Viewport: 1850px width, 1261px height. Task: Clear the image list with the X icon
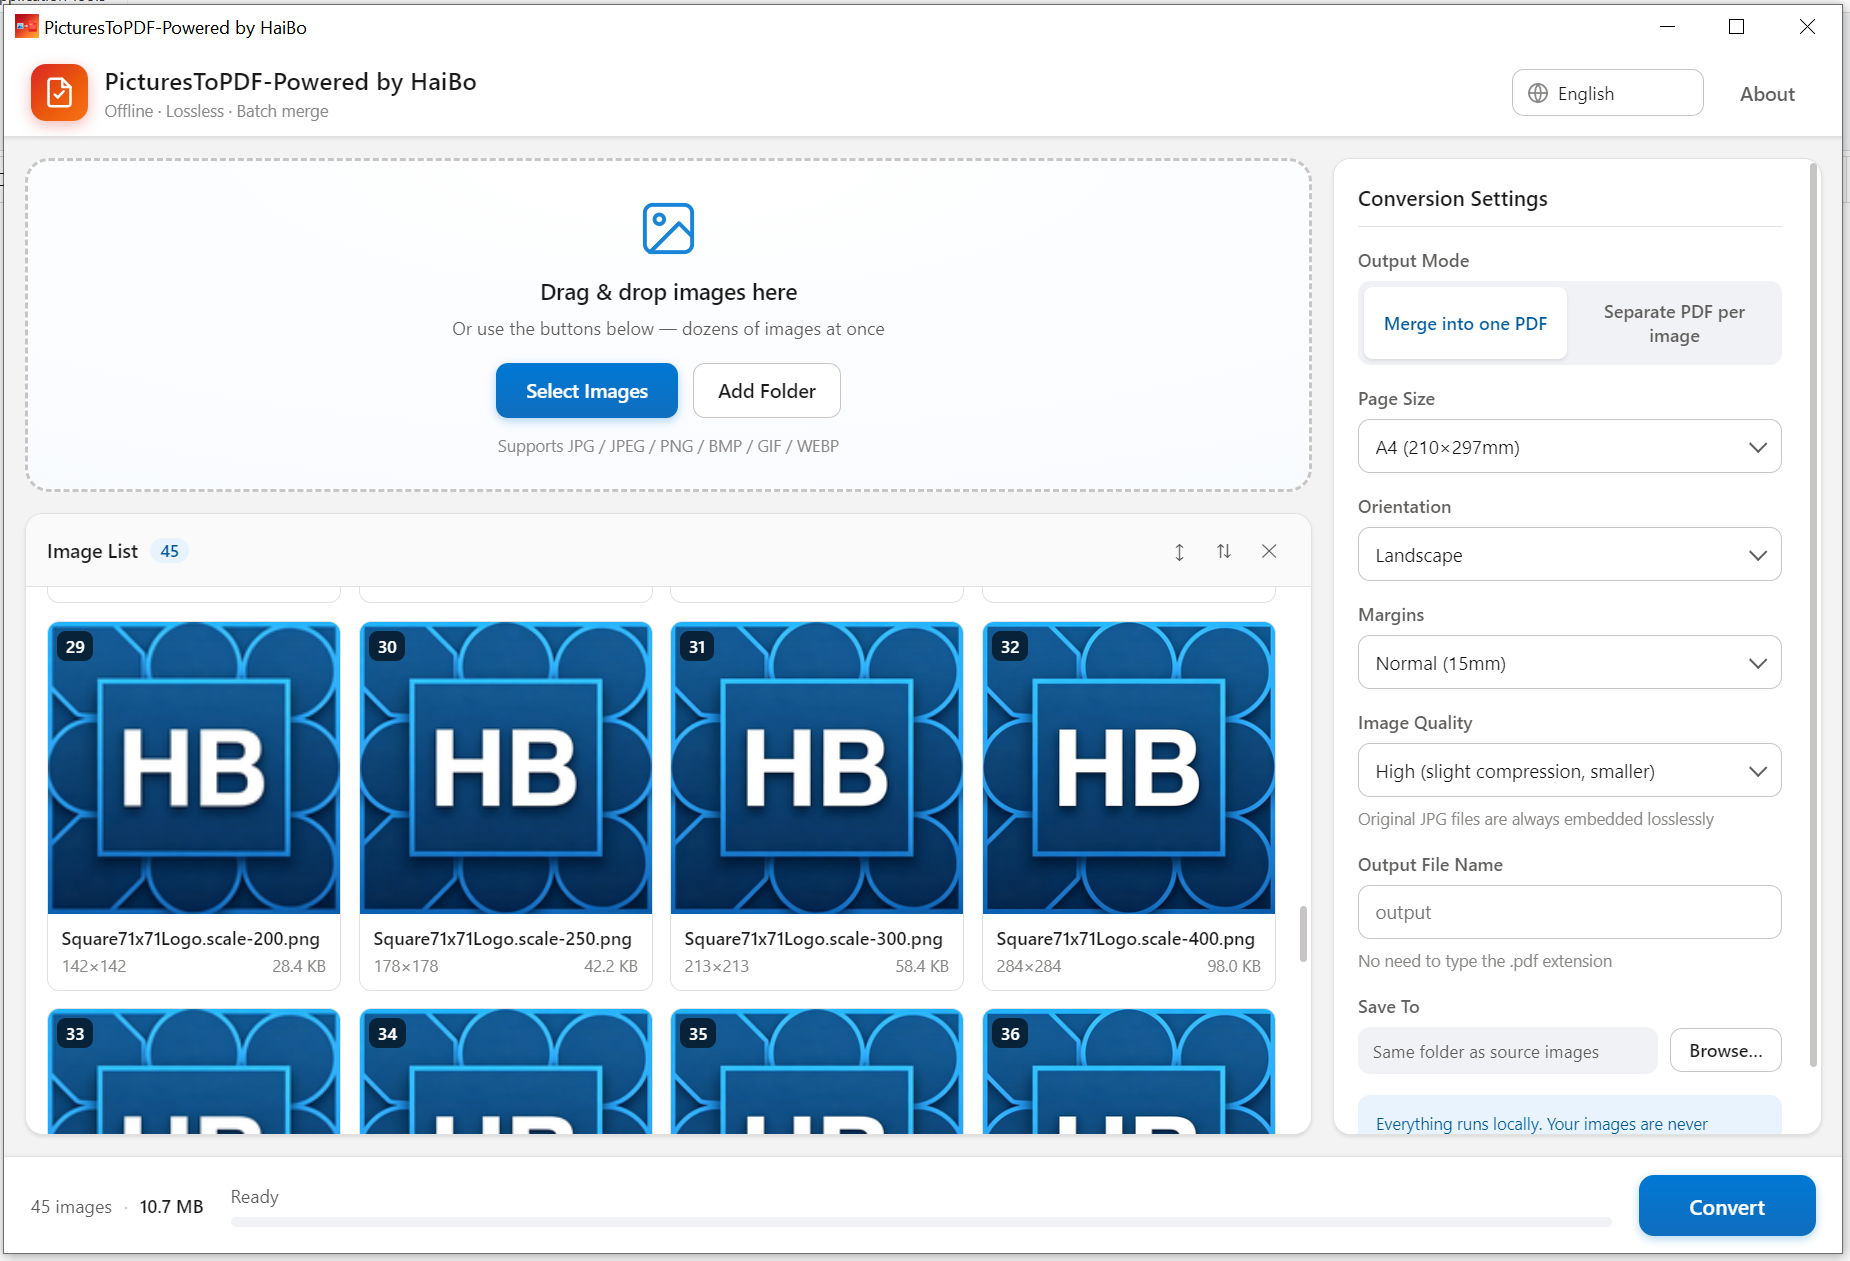click(1269, 552)
